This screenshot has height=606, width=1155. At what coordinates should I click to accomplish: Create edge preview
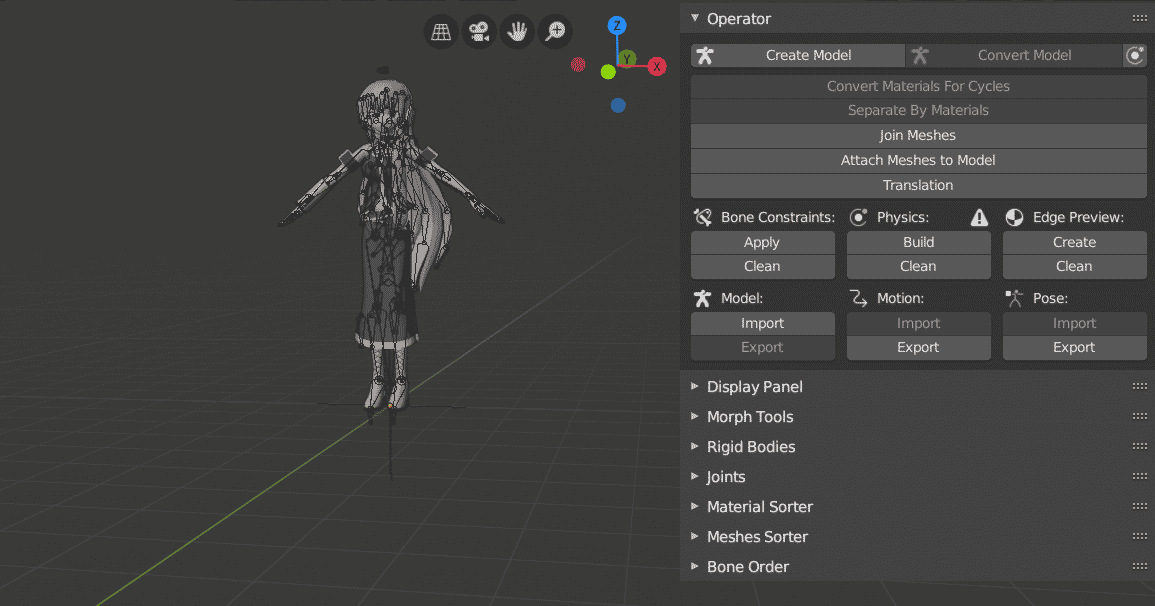[1075, 242]
